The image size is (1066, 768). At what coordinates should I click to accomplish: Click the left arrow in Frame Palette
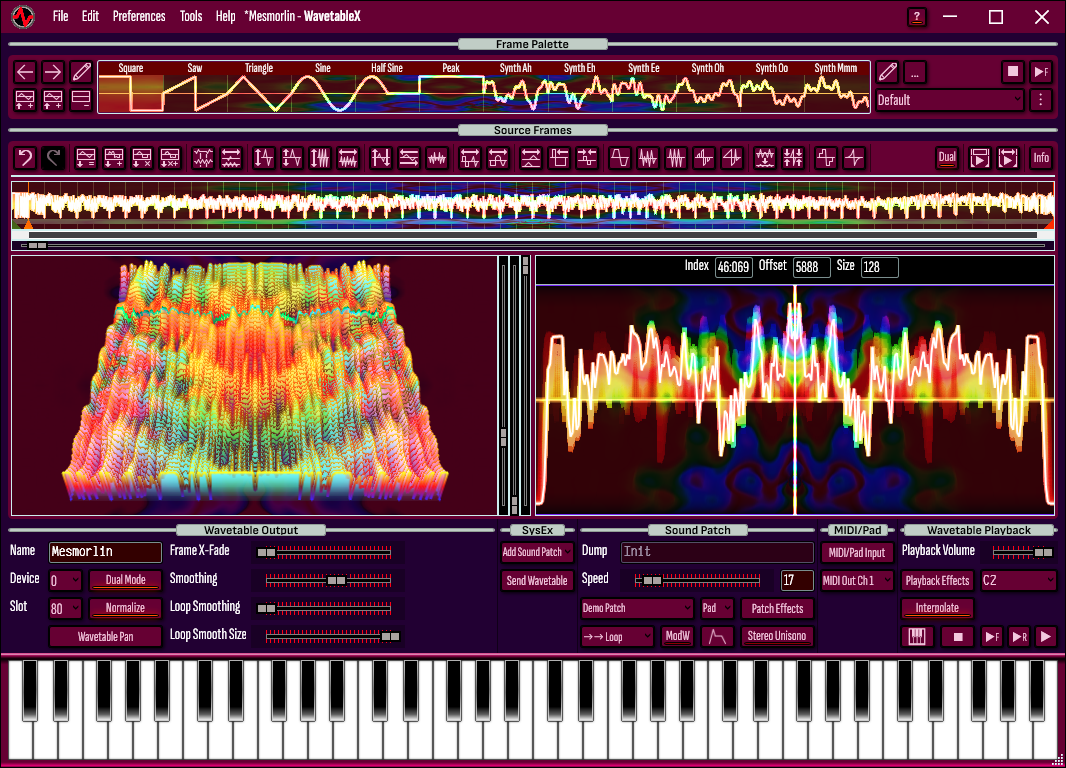pyautogui.click(x=25, y=71)
